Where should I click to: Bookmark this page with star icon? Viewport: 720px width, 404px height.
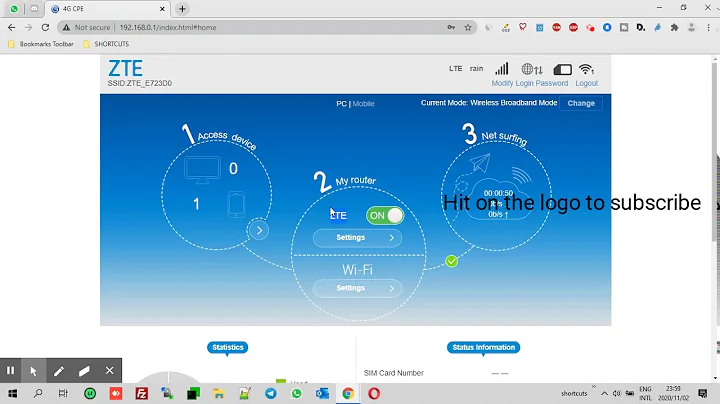tap(468, 28)
